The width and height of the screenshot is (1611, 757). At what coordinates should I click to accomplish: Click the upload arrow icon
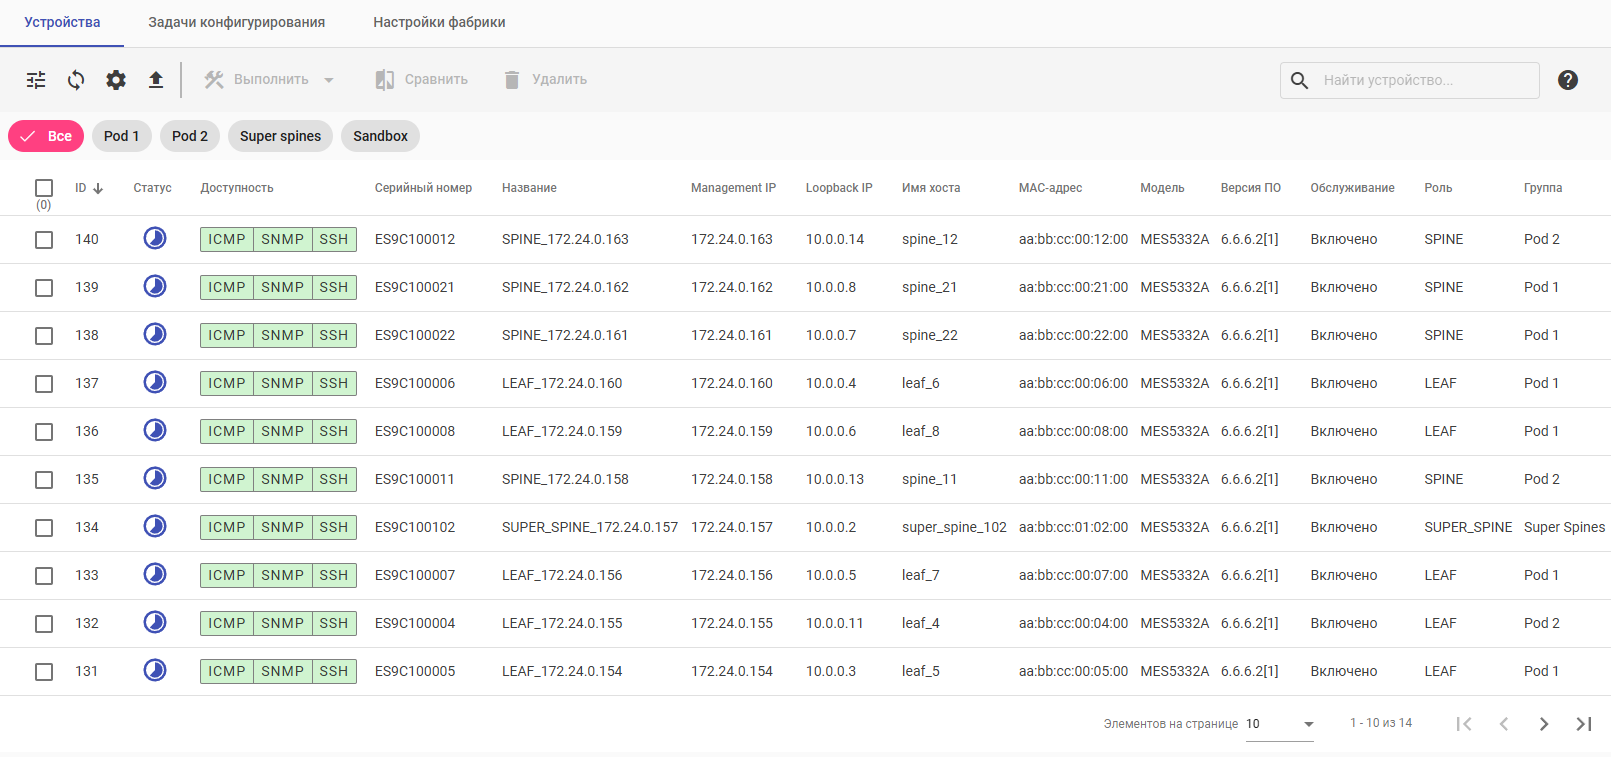pos(156,80)
